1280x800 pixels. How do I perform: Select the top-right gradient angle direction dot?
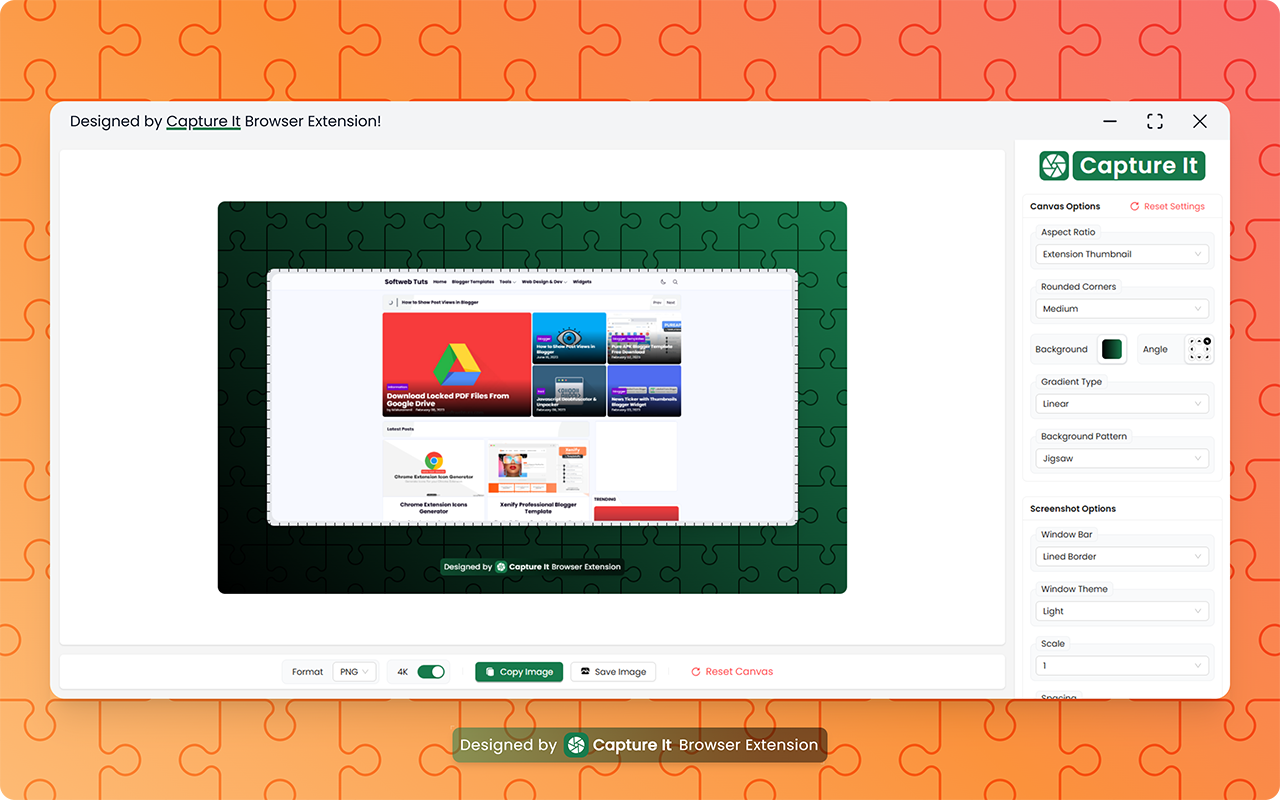pos(1207,341)
